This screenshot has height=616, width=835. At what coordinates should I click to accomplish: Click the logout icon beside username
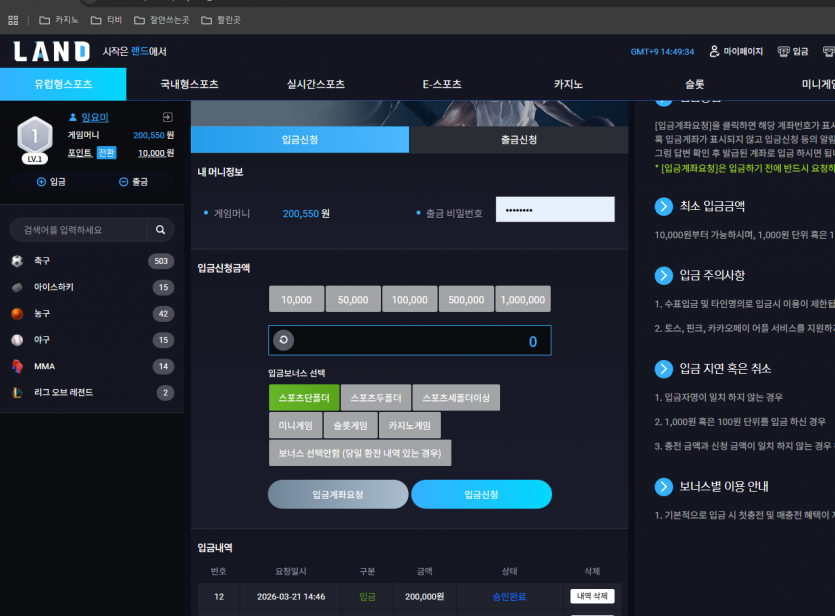tap(167, 117)
